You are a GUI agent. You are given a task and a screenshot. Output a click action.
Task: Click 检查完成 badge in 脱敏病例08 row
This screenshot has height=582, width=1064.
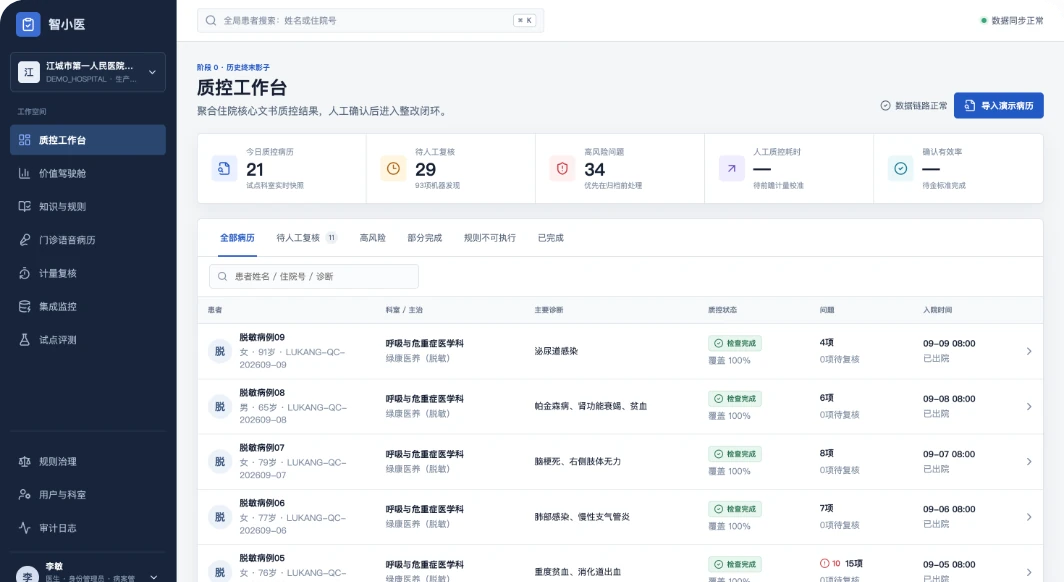click(x=735, y=398)
